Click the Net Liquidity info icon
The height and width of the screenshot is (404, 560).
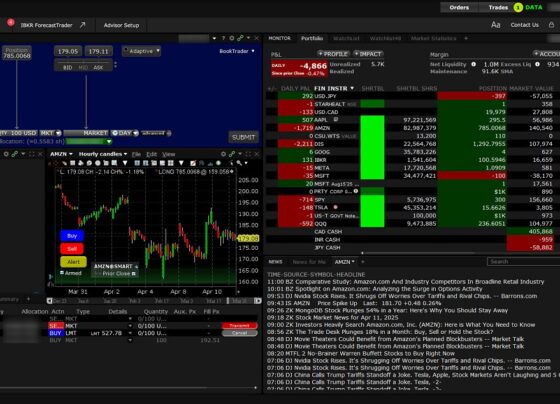point(473,64)
